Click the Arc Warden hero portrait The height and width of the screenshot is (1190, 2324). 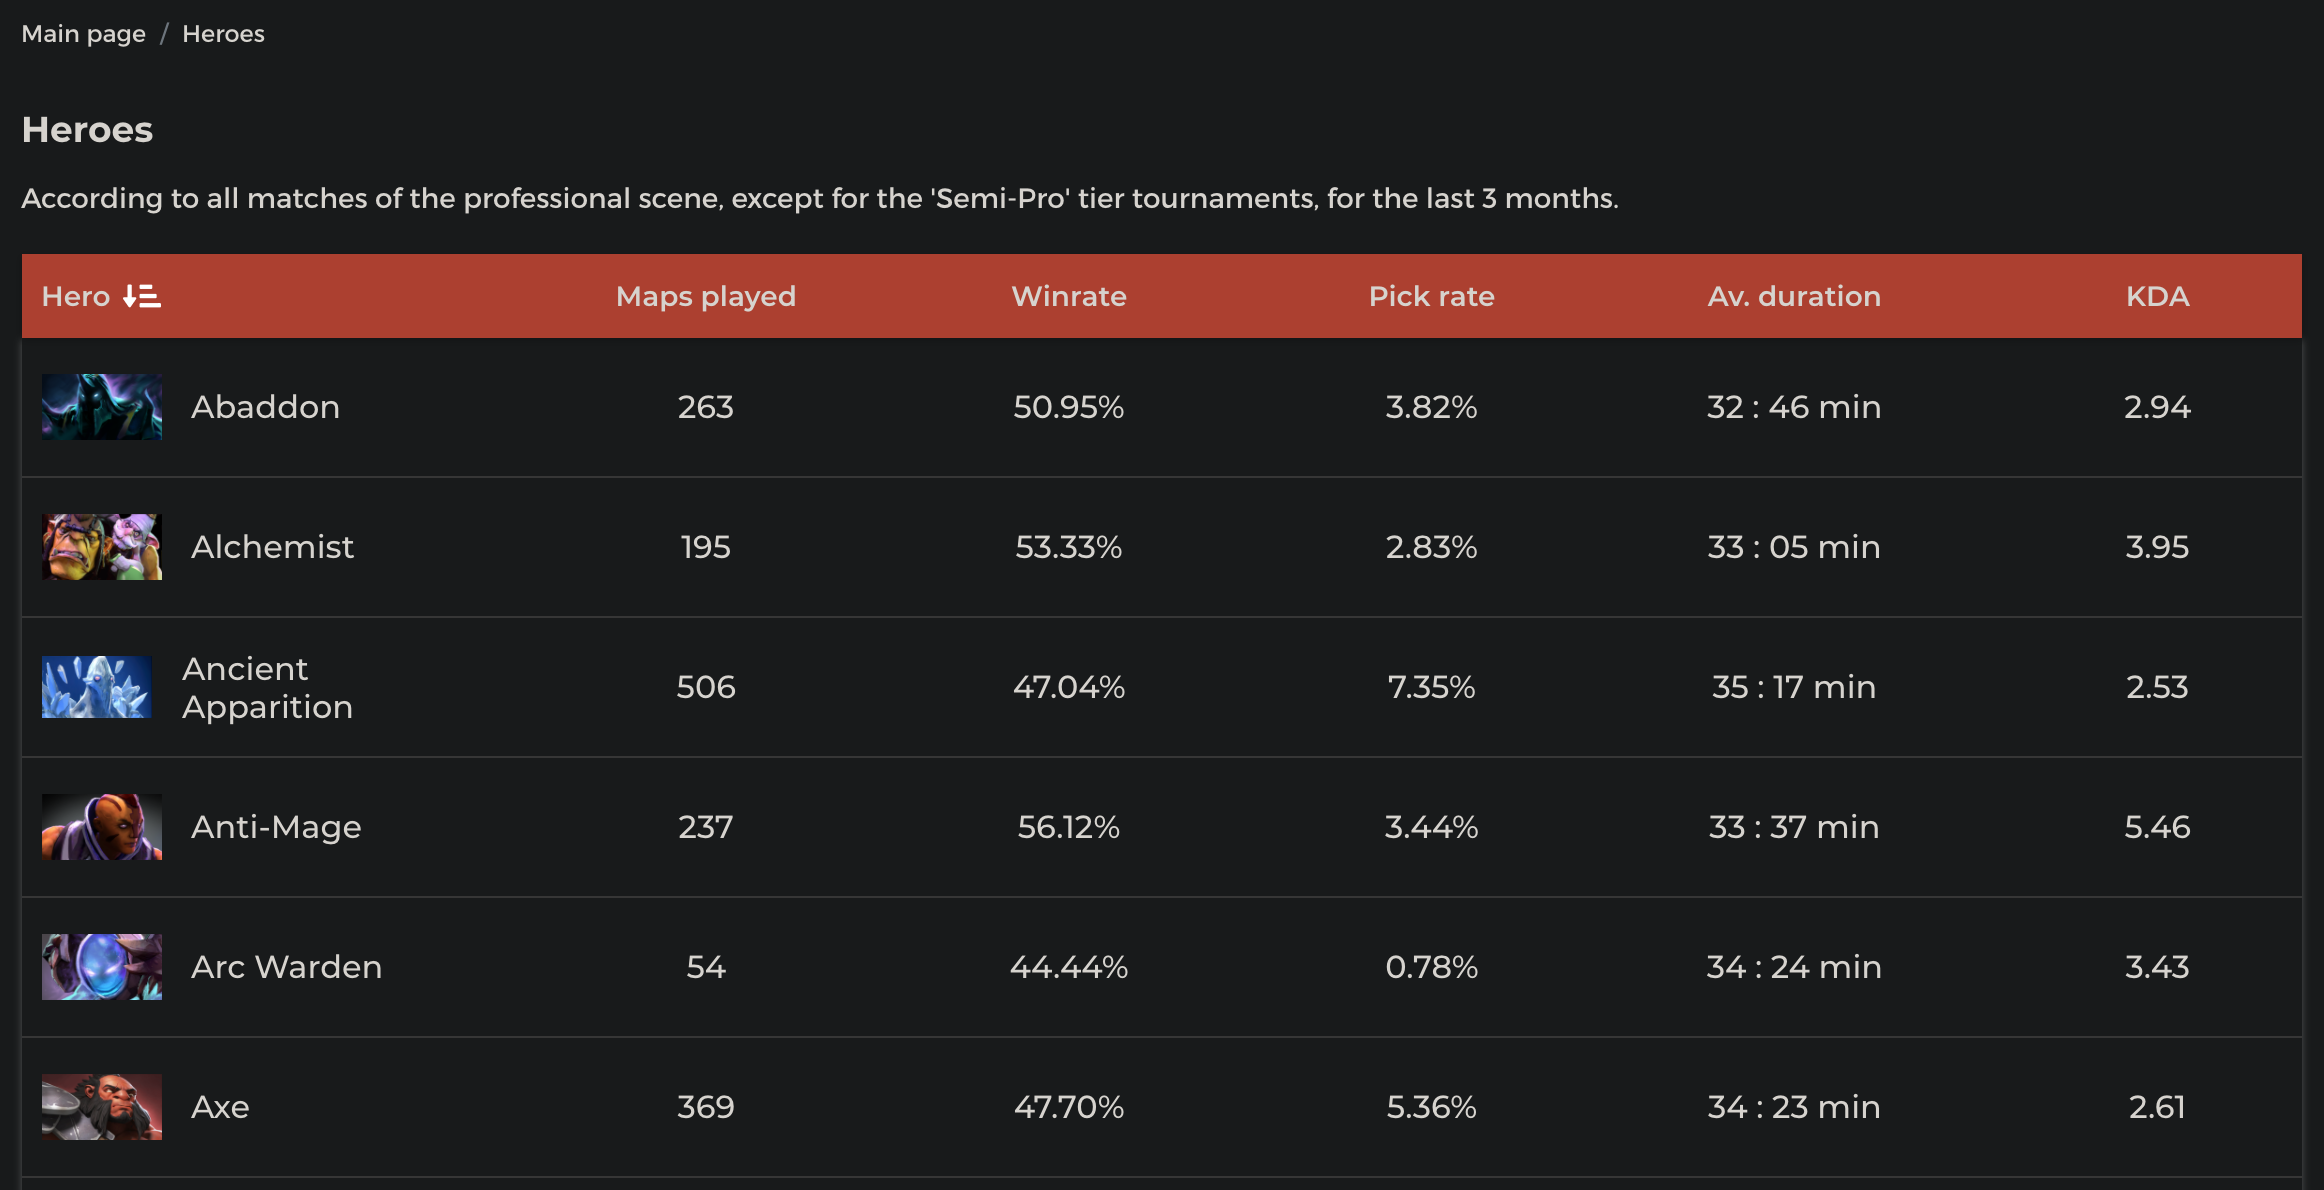click(102, 967)
